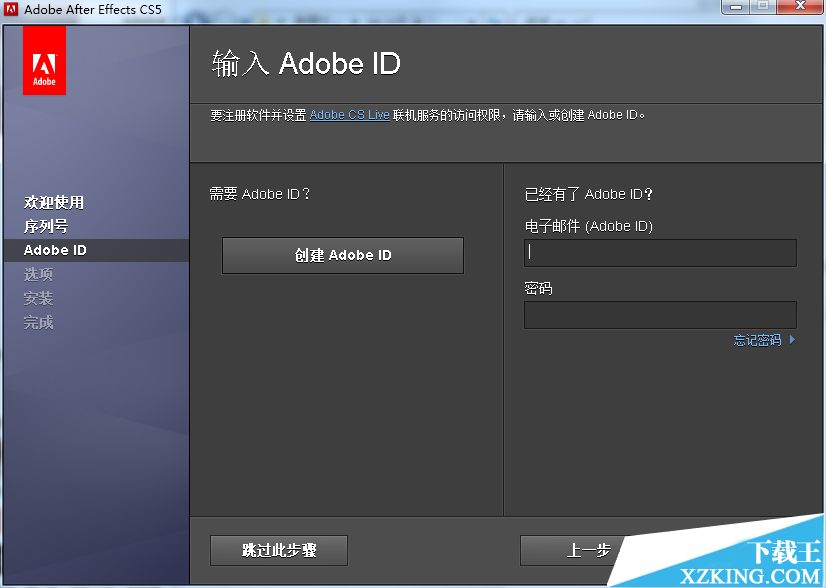Click the 已经有了 Adobe ID？ text
826x588 pixels.
(x=588, y=194)
